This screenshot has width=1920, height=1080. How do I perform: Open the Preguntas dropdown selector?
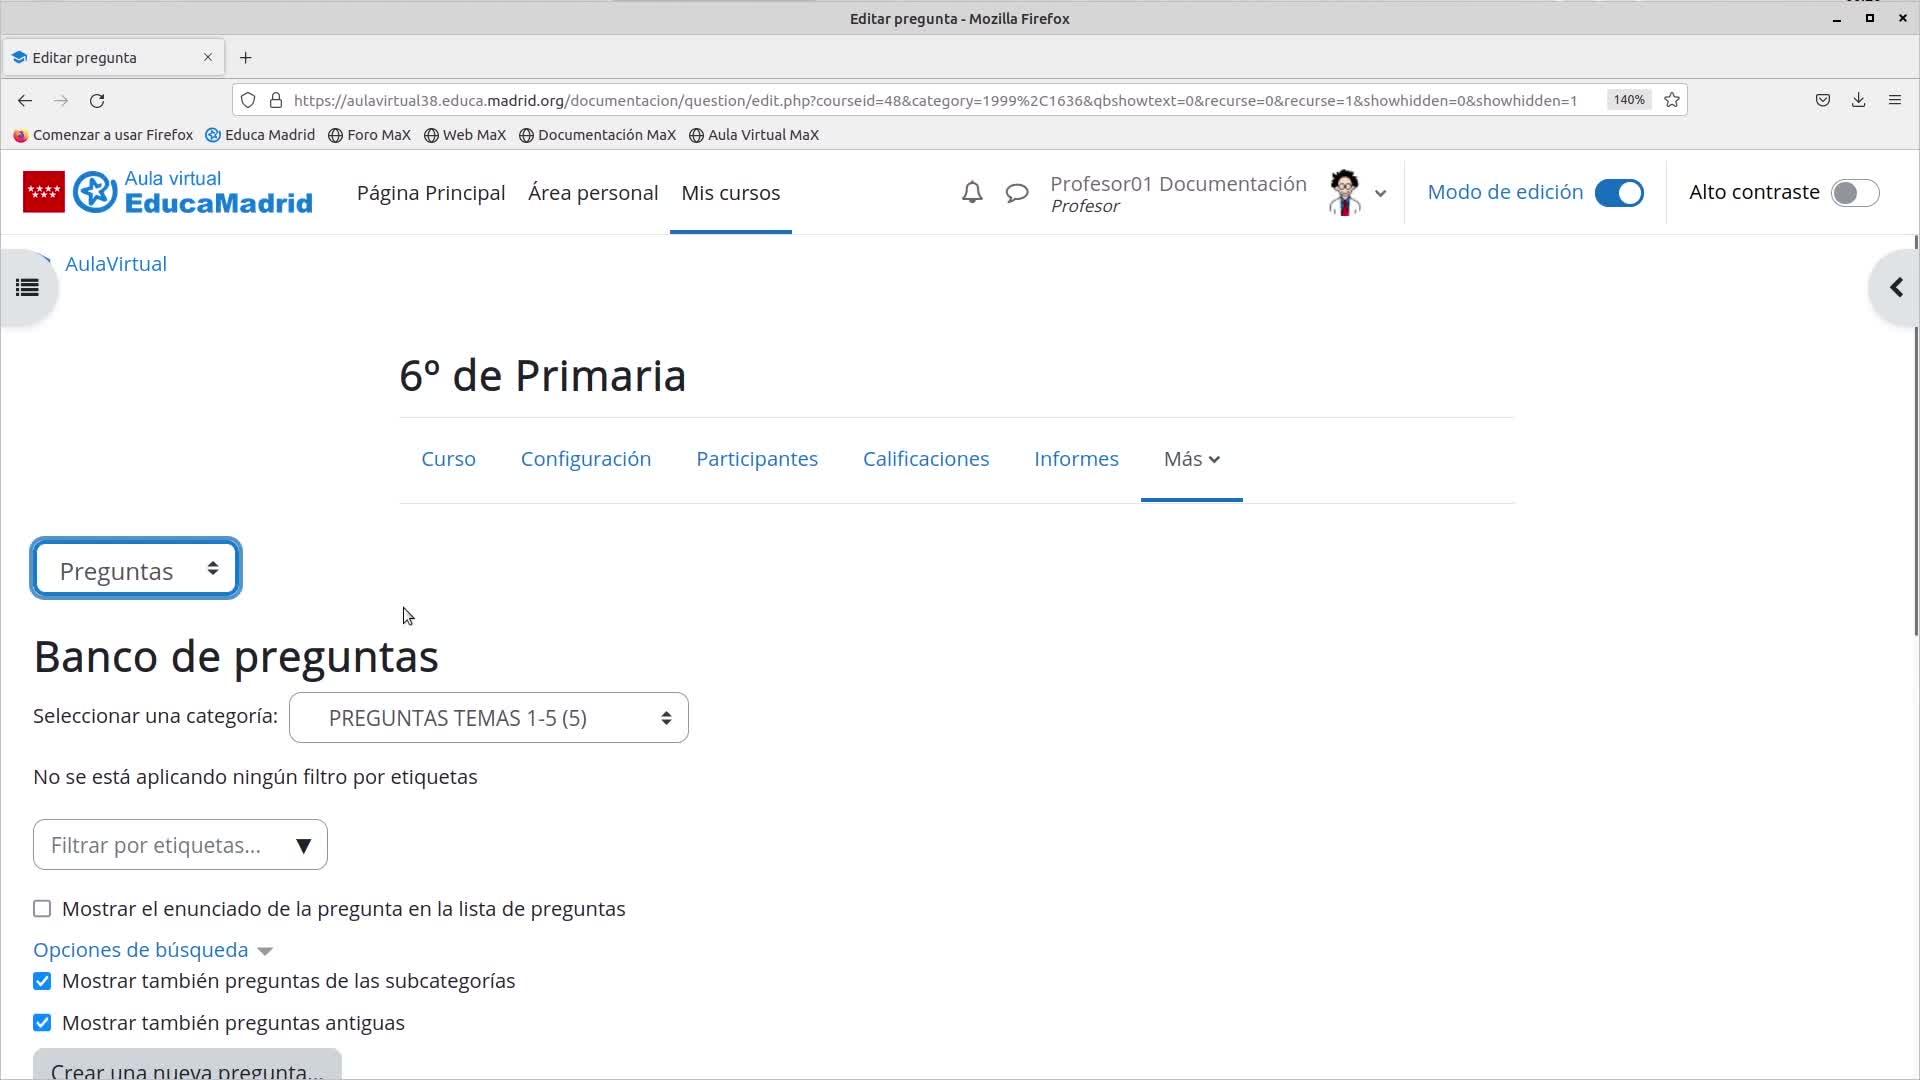[136, 569]
